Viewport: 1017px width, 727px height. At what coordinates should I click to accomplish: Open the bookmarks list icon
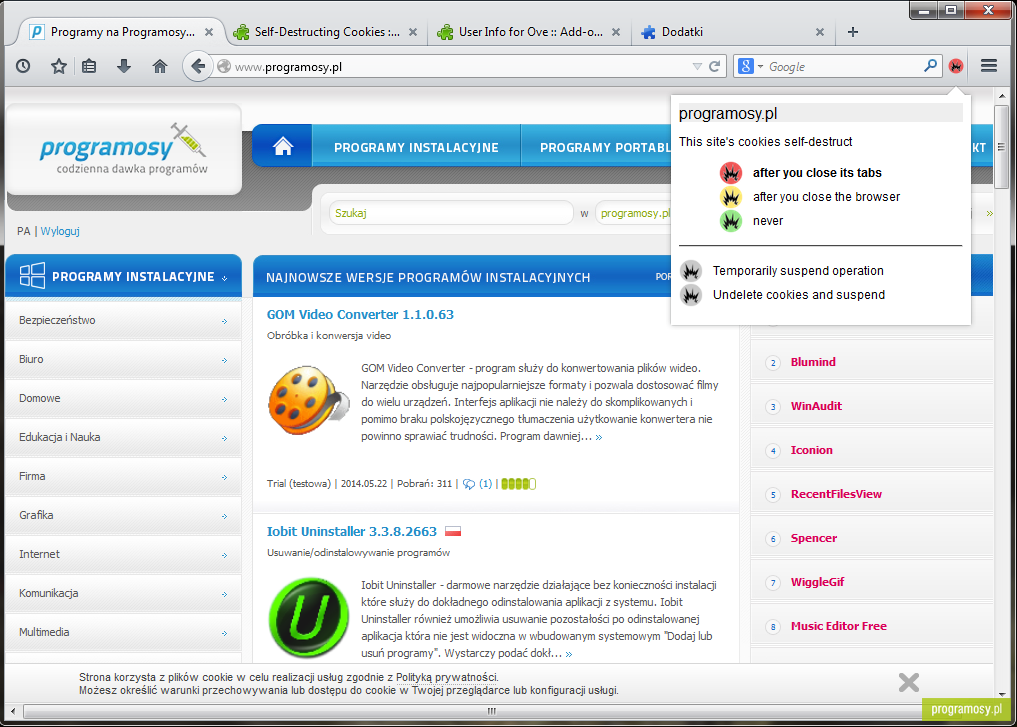click(x=89, y=66)
